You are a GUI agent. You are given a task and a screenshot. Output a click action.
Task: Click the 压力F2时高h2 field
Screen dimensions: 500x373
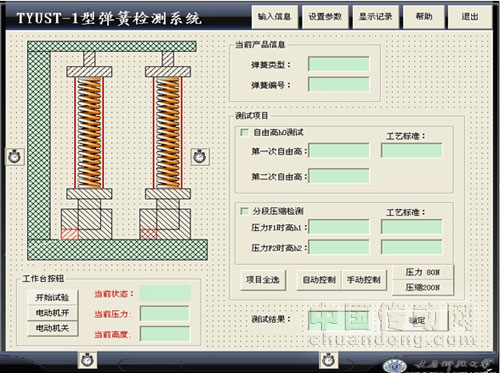(339, 247)
